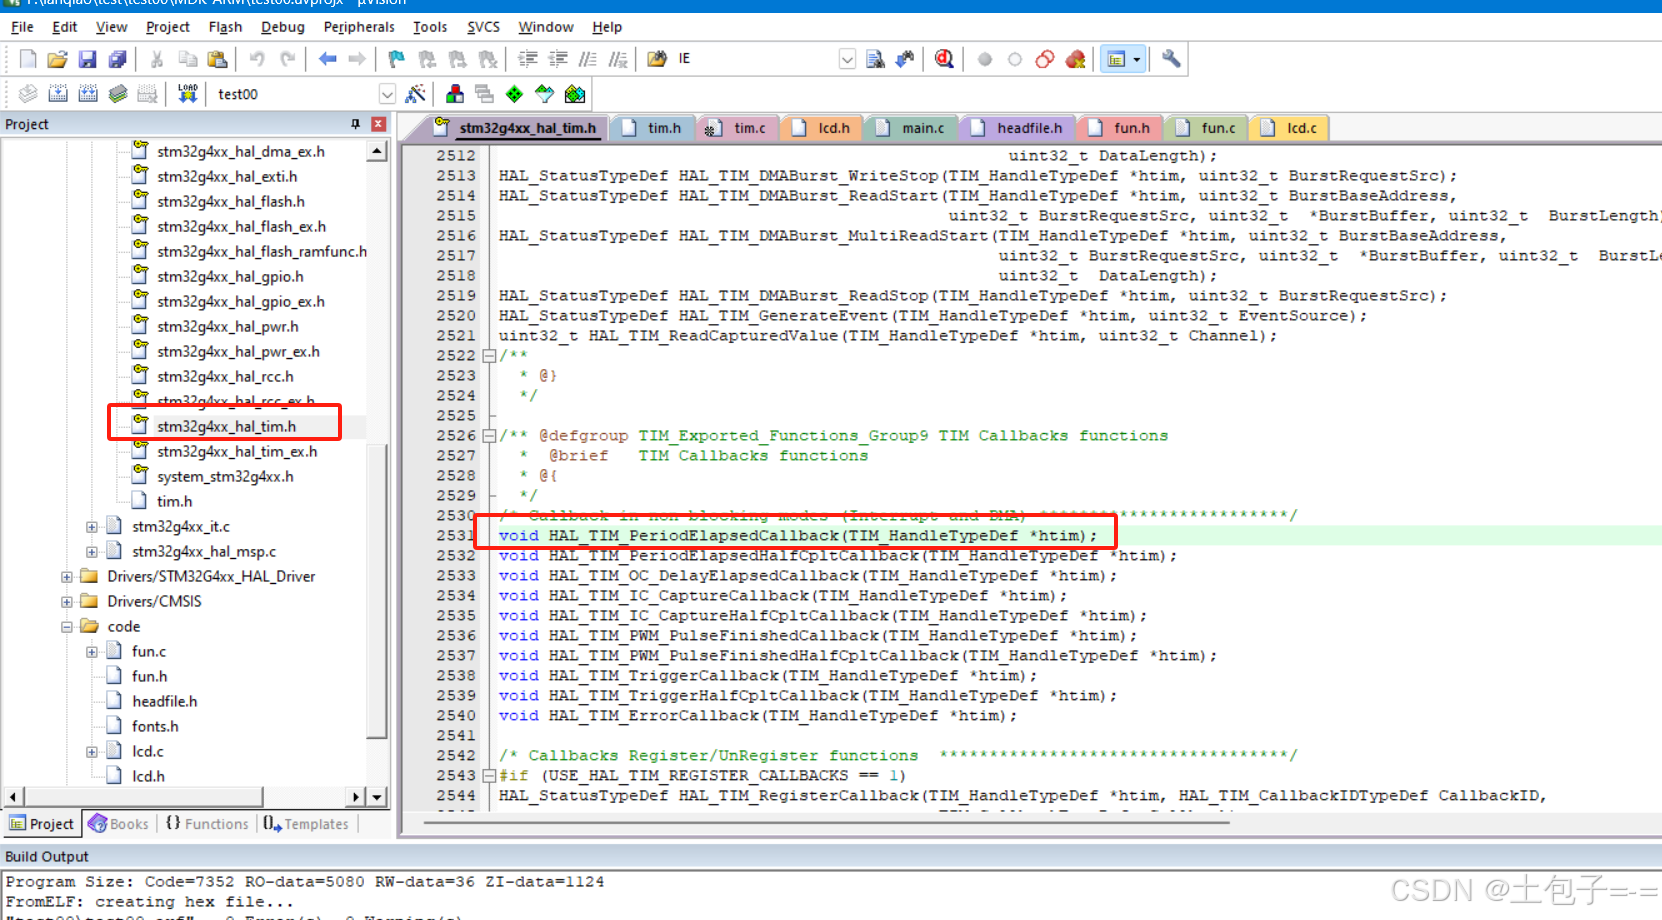Show the Templates tab in project pane
Image resolution: width=1662 pixels, height=920 pixels.
click(306, 824)
